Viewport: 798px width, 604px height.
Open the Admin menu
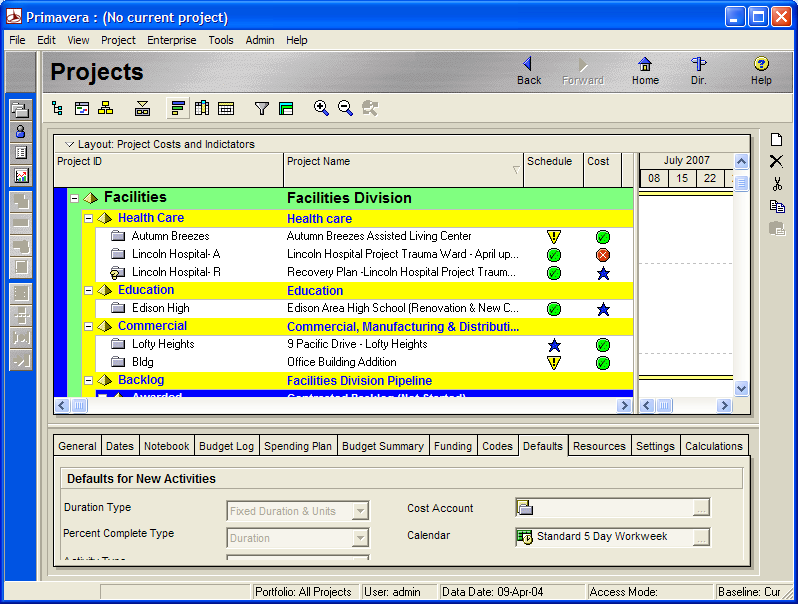tap(260, 40)
